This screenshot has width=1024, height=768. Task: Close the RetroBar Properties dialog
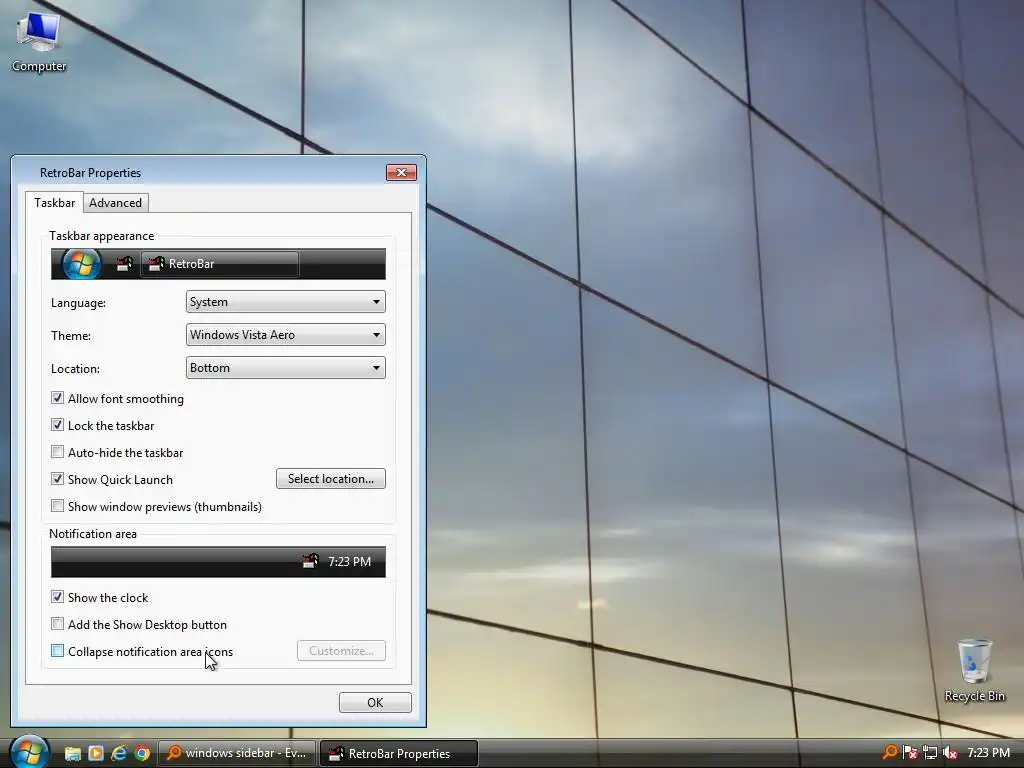click(401, 172)
